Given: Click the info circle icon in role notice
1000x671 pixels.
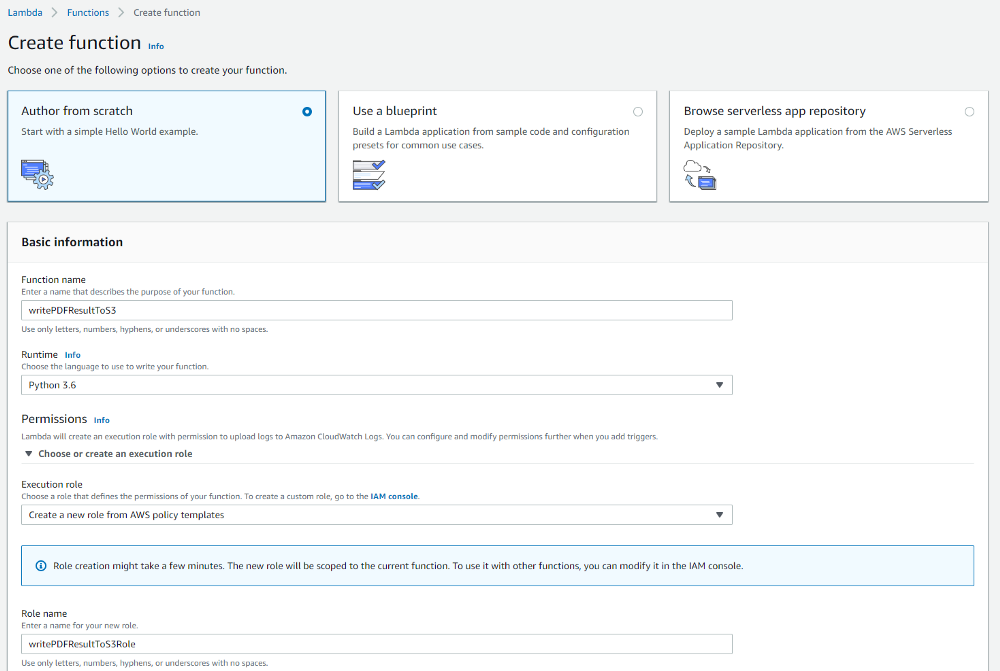Looking at the screenshot, I should [x=41, y=566].
